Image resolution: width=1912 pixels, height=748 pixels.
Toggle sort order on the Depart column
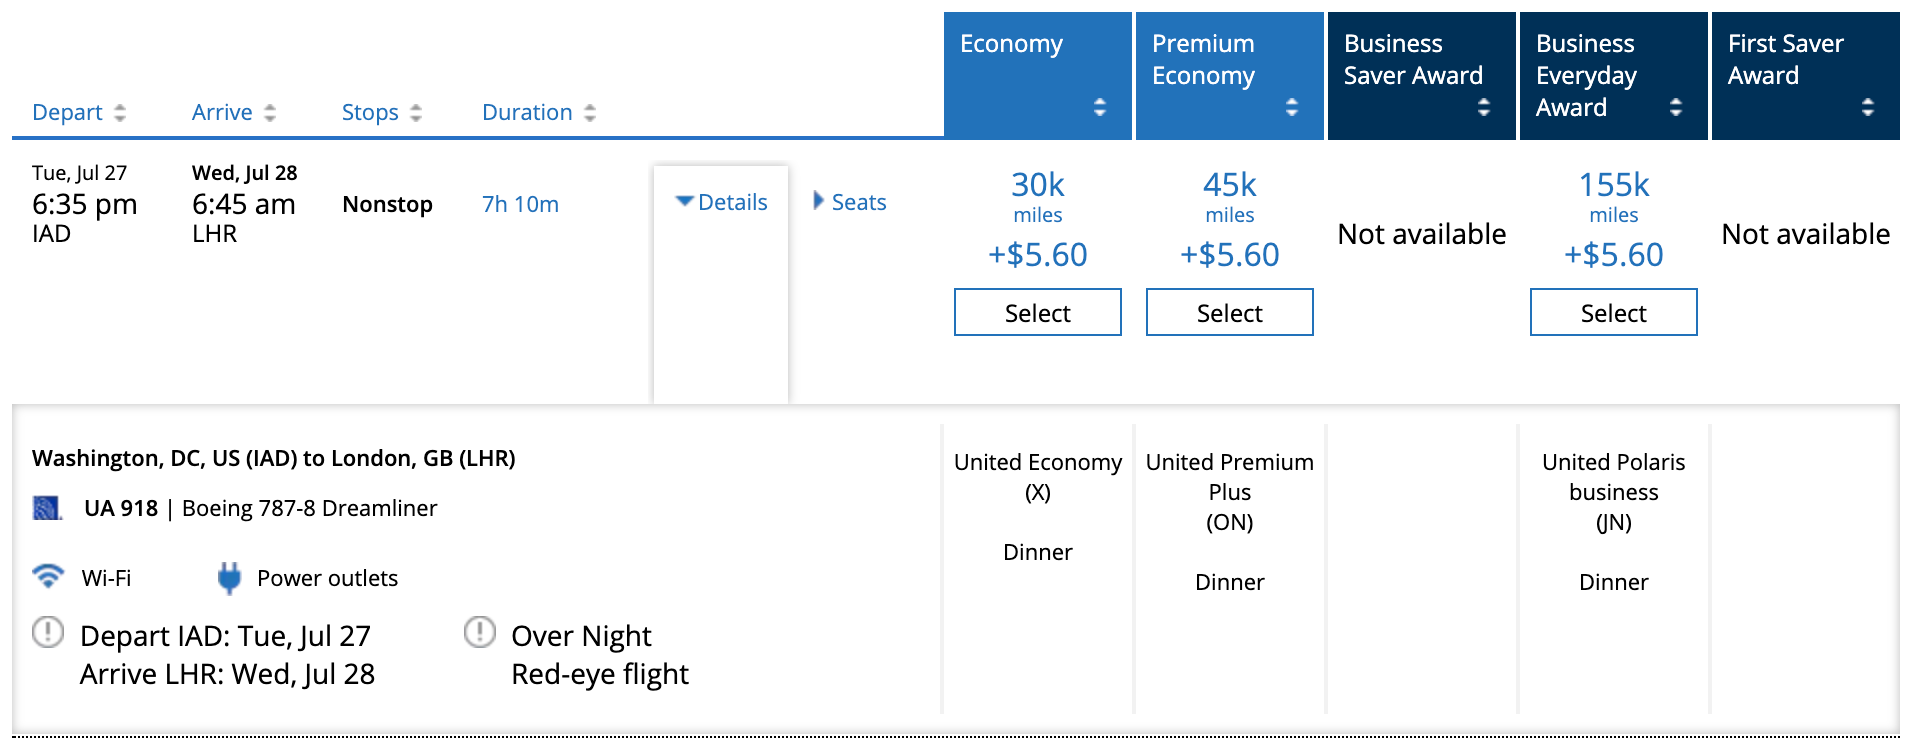coord(122,112)
